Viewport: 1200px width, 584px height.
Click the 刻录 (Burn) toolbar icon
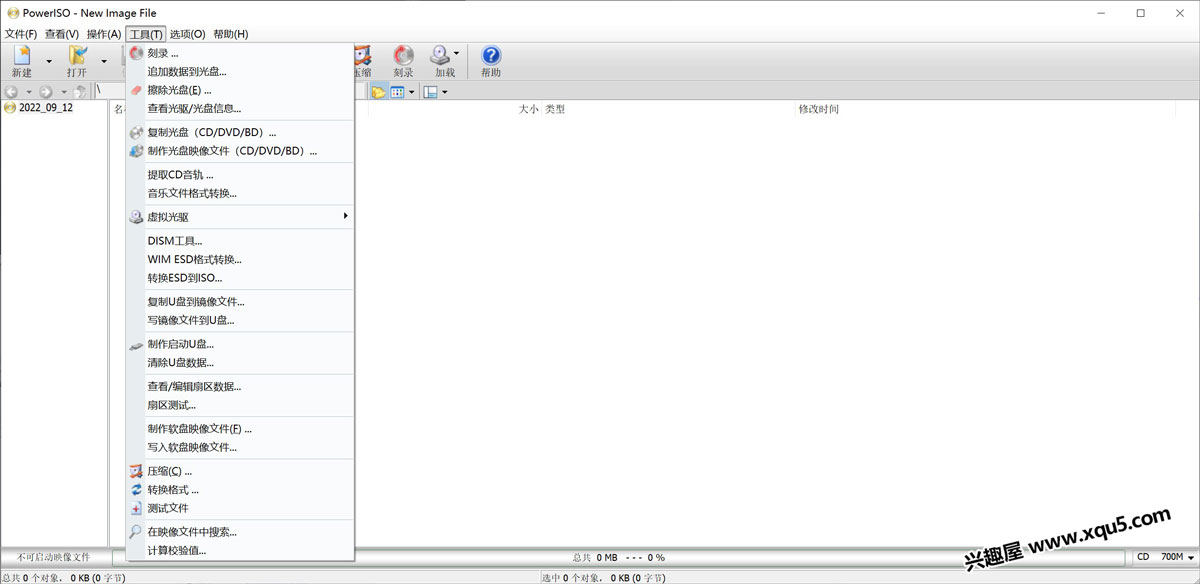click(x=403, y=56)
